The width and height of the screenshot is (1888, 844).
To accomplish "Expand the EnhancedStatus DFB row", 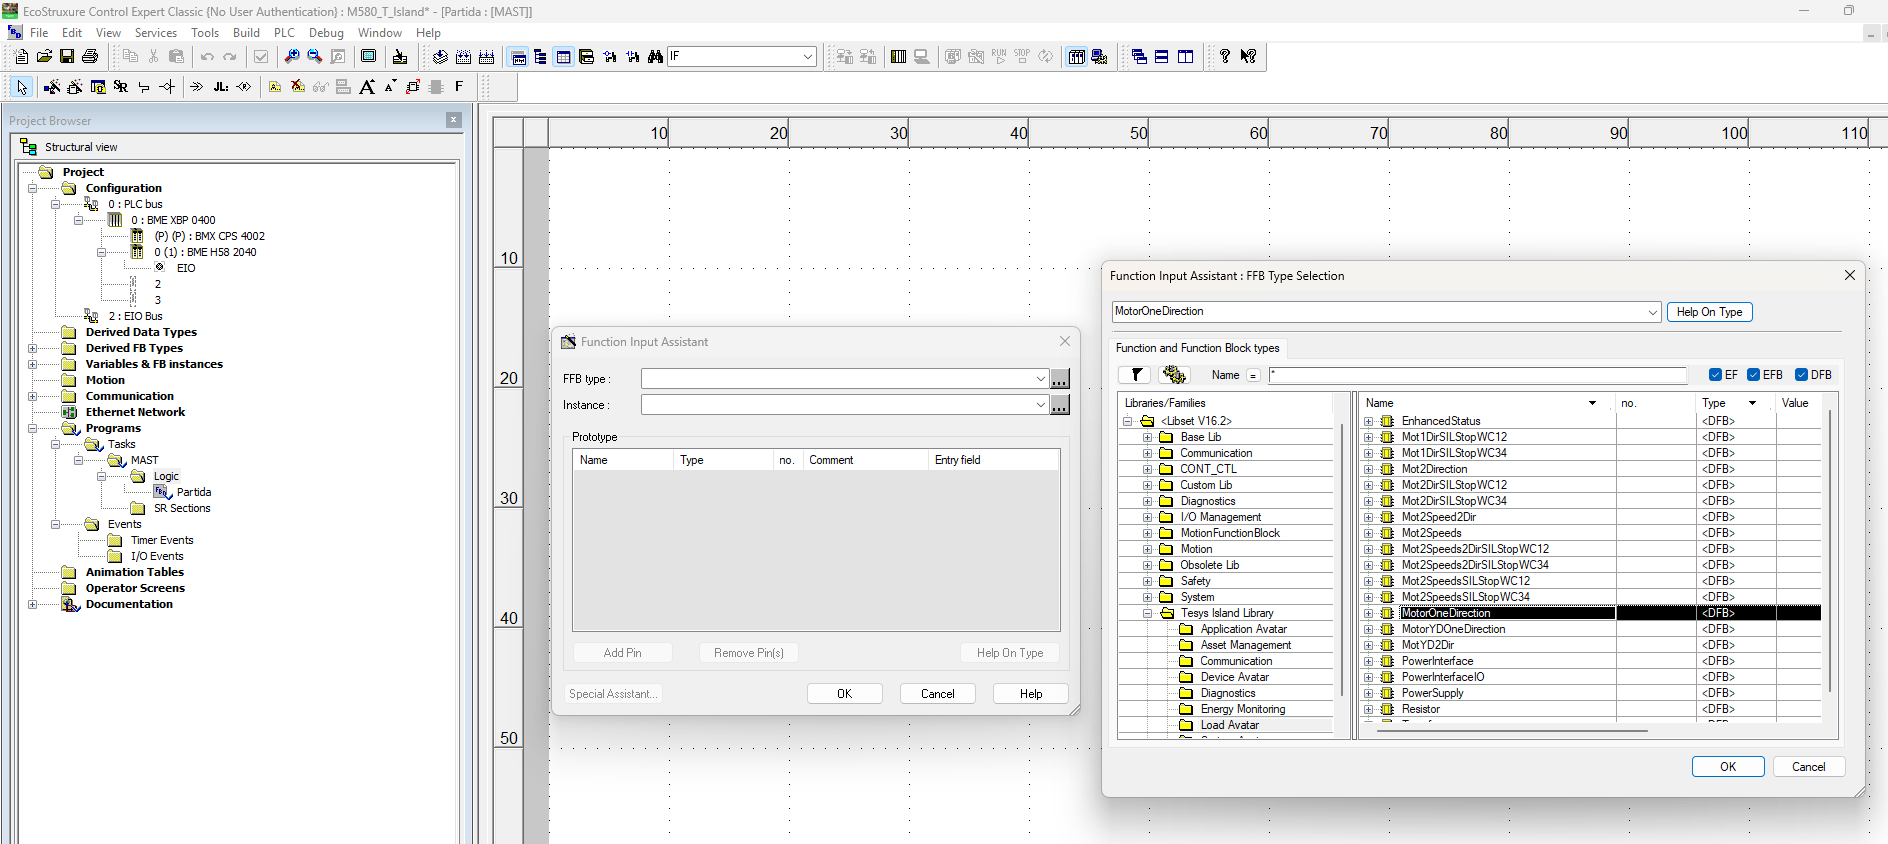I will click(x=1368, y=421).
